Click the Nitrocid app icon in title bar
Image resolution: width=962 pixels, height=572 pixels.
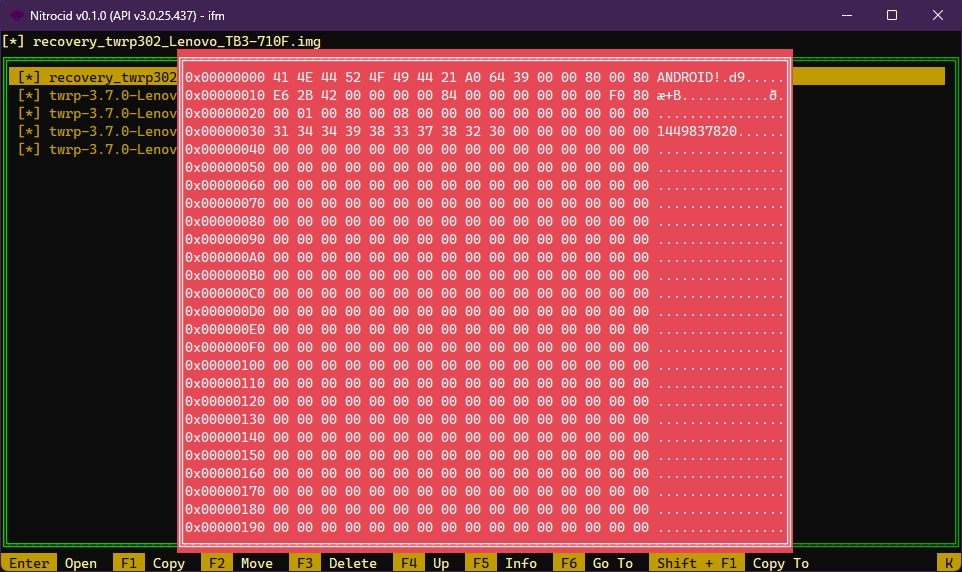pyautogui.click(x=17, y=15)
